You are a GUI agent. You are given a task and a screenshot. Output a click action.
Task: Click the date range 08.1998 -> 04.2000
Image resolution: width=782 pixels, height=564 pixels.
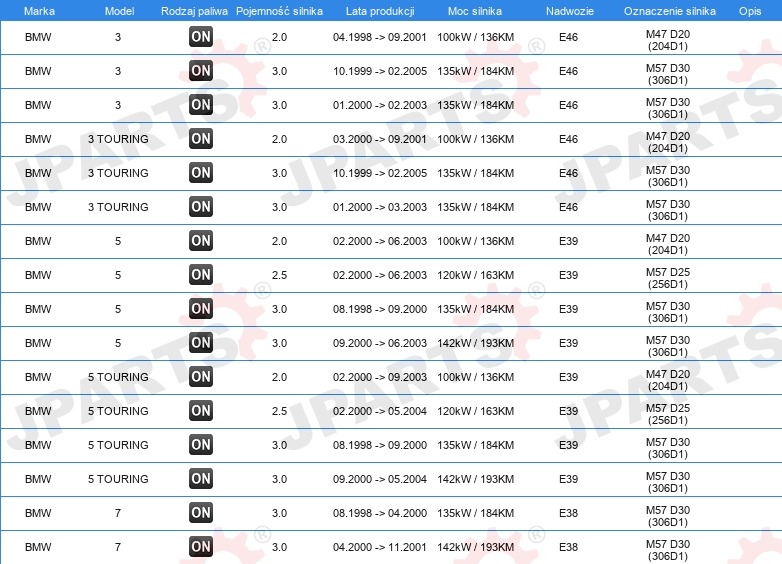pos(380,513)
